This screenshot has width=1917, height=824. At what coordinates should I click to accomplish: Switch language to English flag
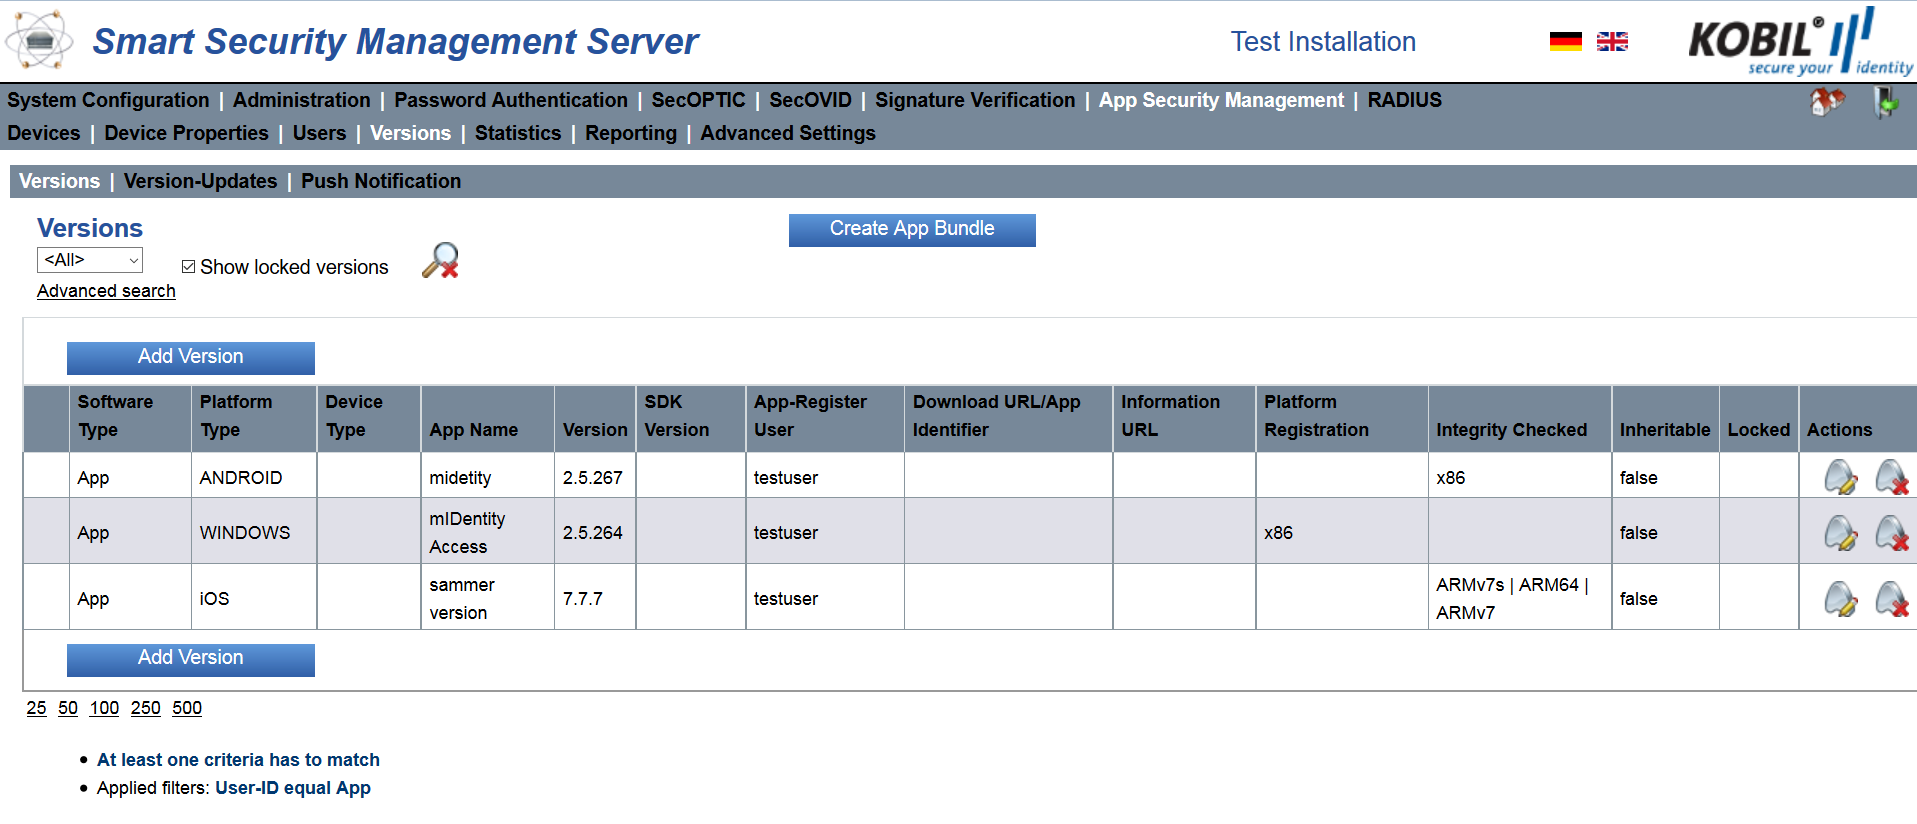tap(1612, 42)
